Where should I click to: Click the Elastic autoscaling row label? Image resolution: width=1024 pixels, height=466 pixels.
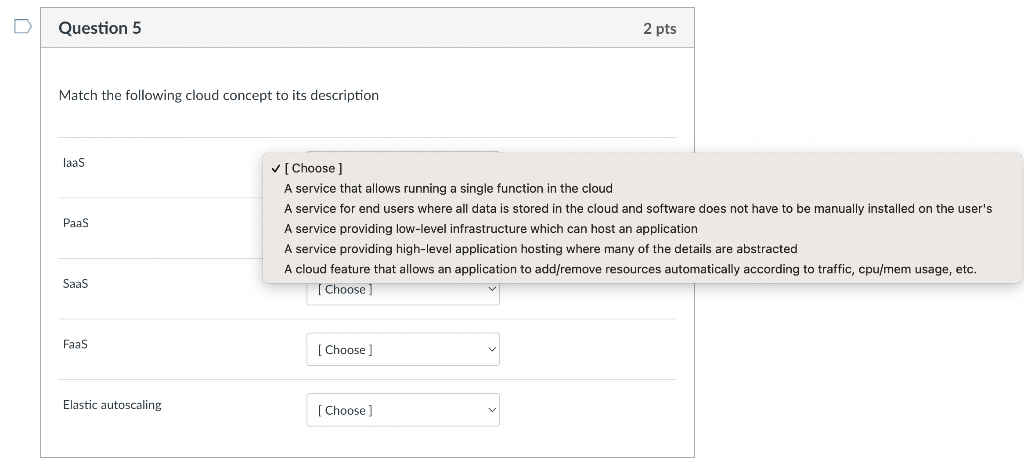tap(112, 405)
